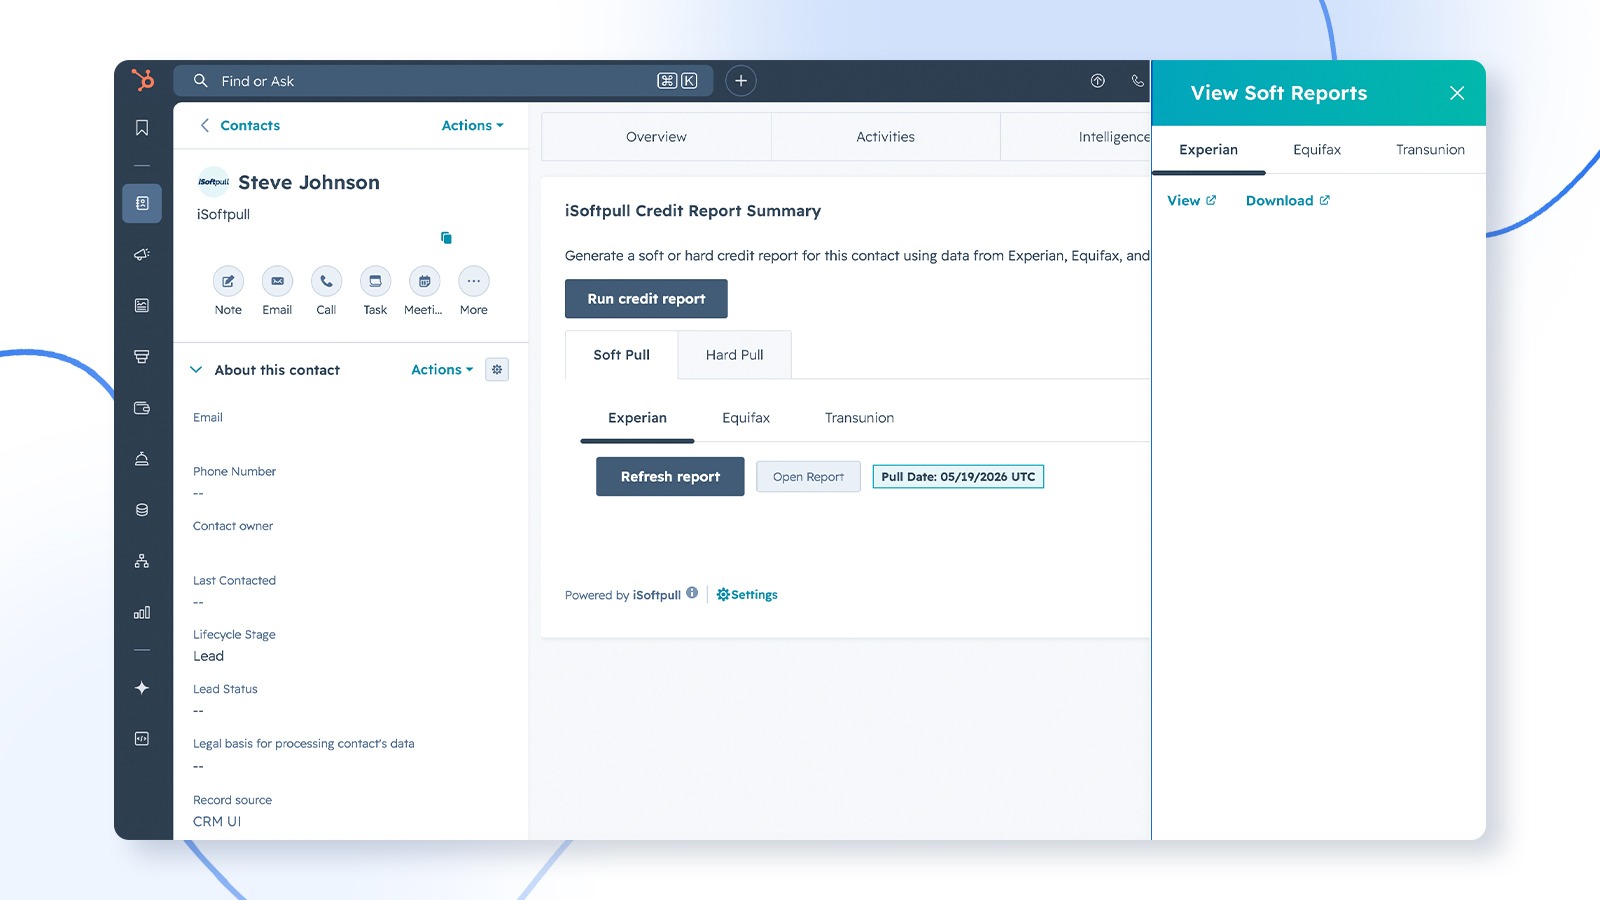
Task: Click the Lifecycle Stage value Lead
Action: pyautogui.click(x=208, y=657)
